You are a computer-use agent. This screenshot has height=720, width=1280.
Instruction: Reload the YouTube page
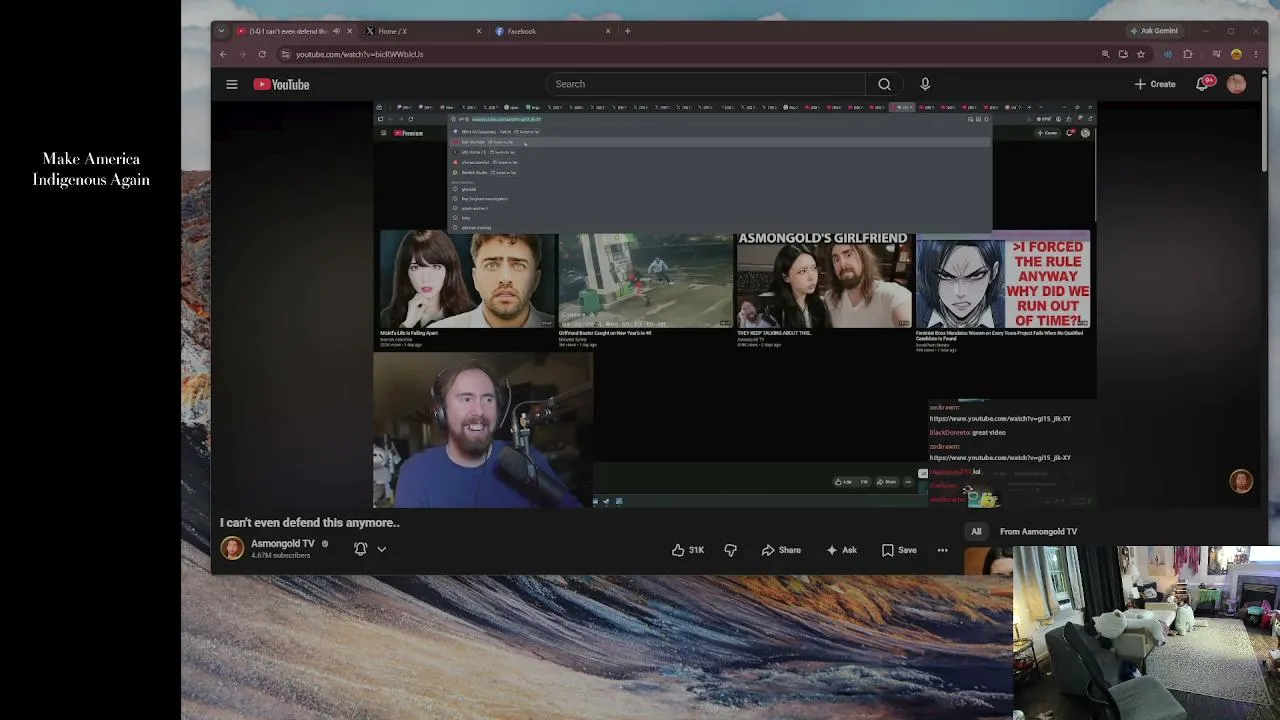[x=262, y=54]
